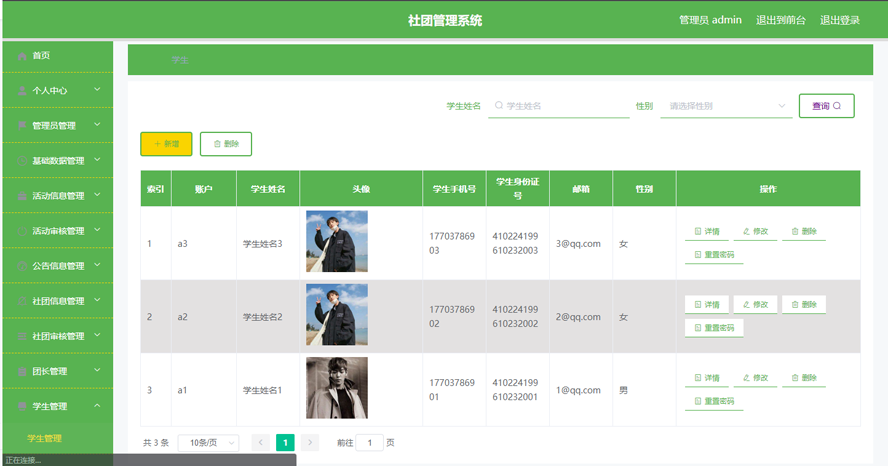
Task: Expand 基础数据管理 menu chevron
Action: (x=97, y=160)
